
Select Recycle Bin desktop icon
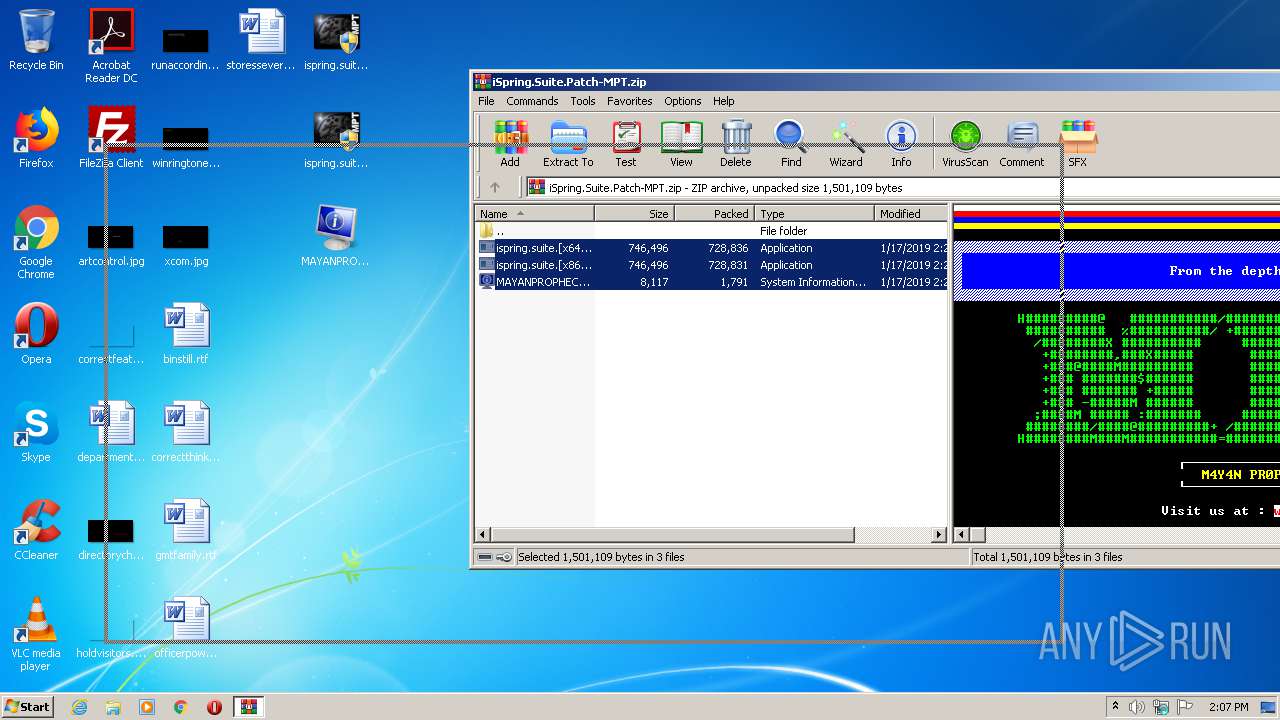(x=36, y=40)
